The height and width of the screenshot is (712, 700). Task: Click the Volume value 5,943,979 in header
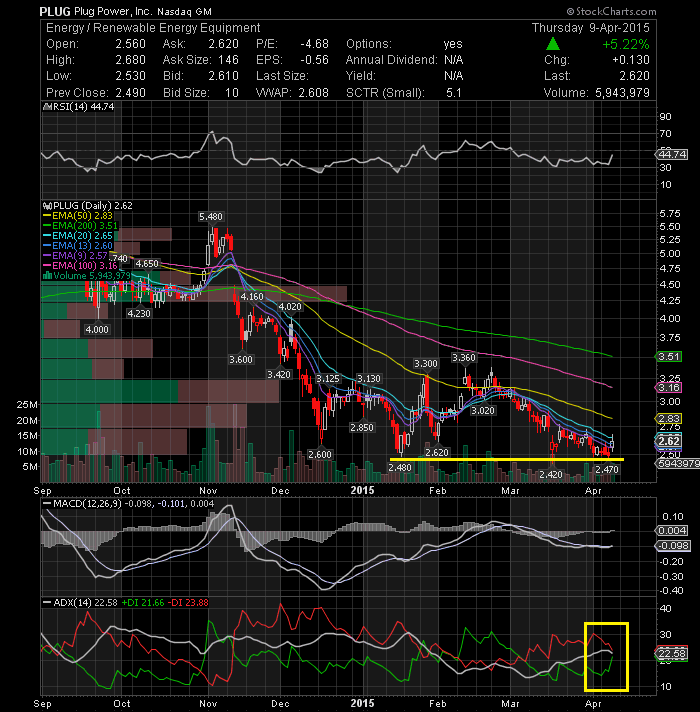(622, 93)
